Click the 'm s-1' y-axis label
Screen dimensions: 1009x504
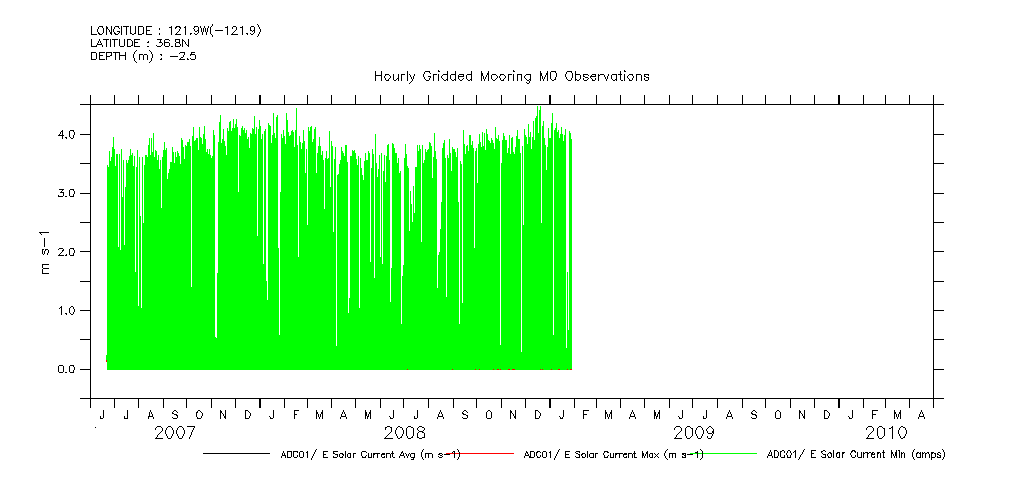[x=45, y=252]
